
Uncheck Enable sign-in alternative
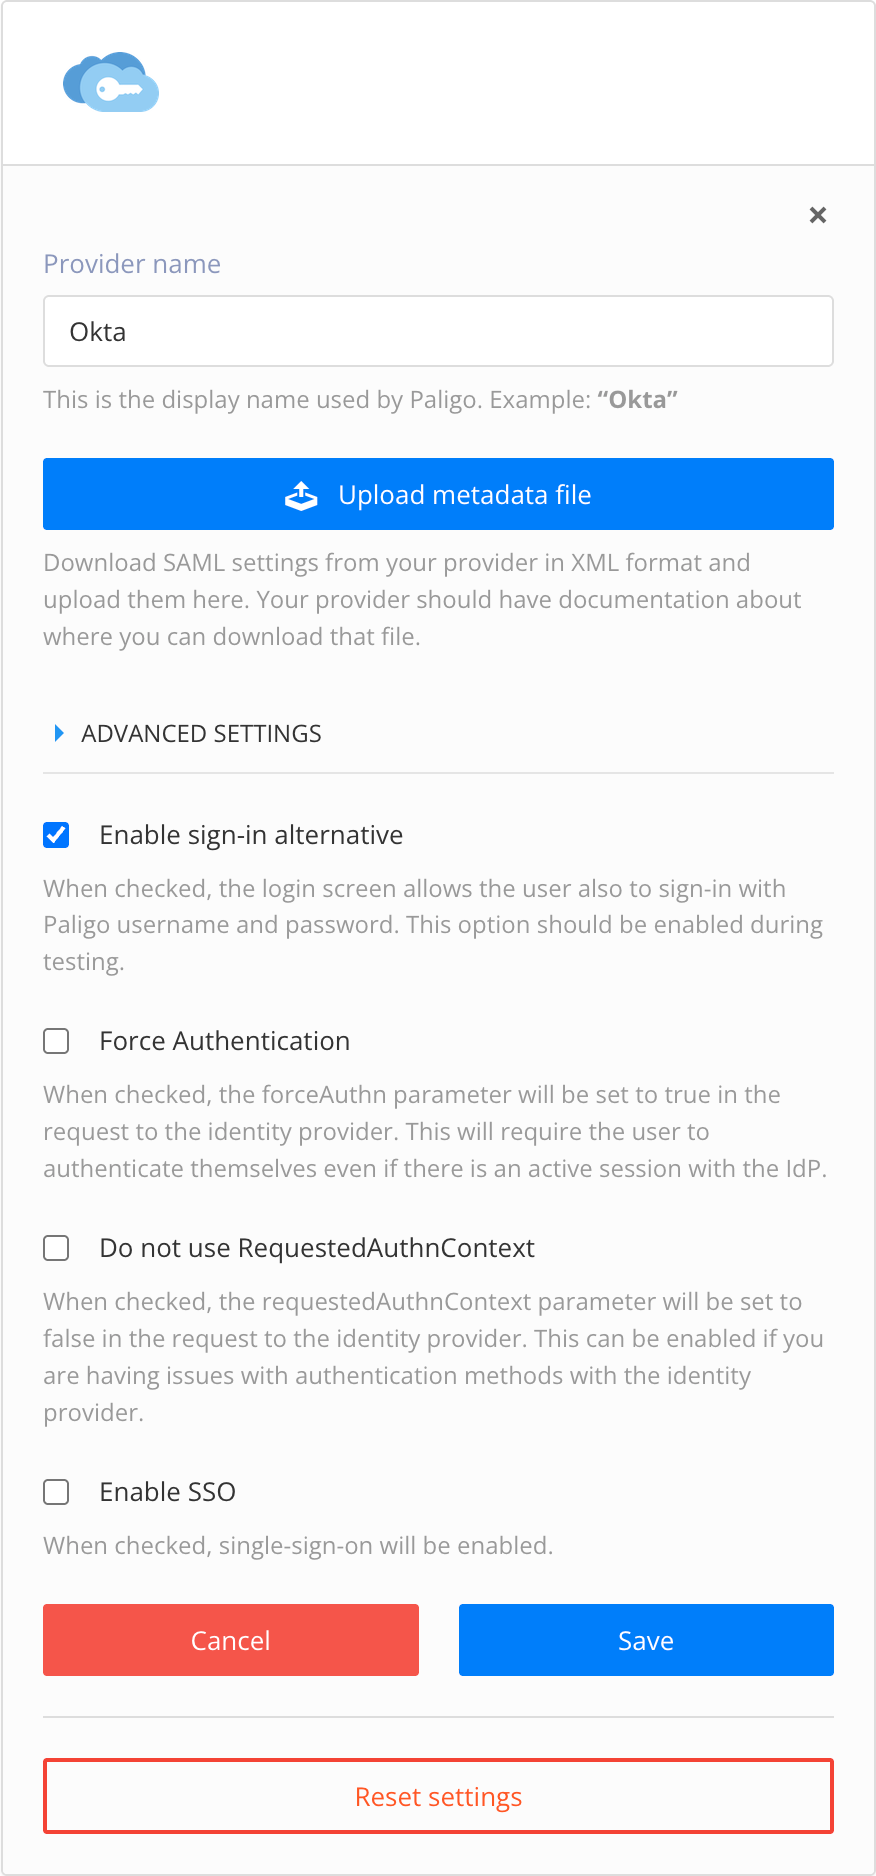pyautogui.click(x=56, y=835)
